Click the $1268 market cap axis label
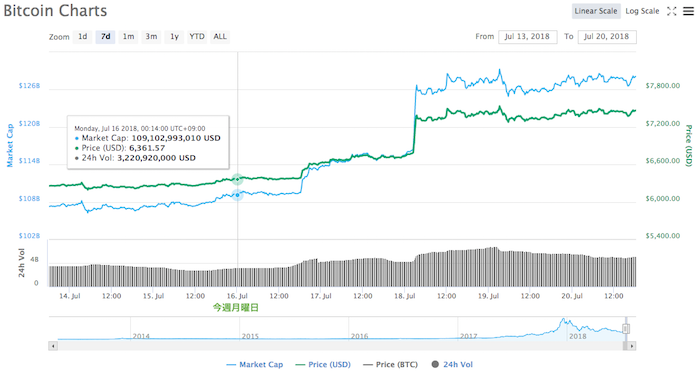 tap(29, 86)
